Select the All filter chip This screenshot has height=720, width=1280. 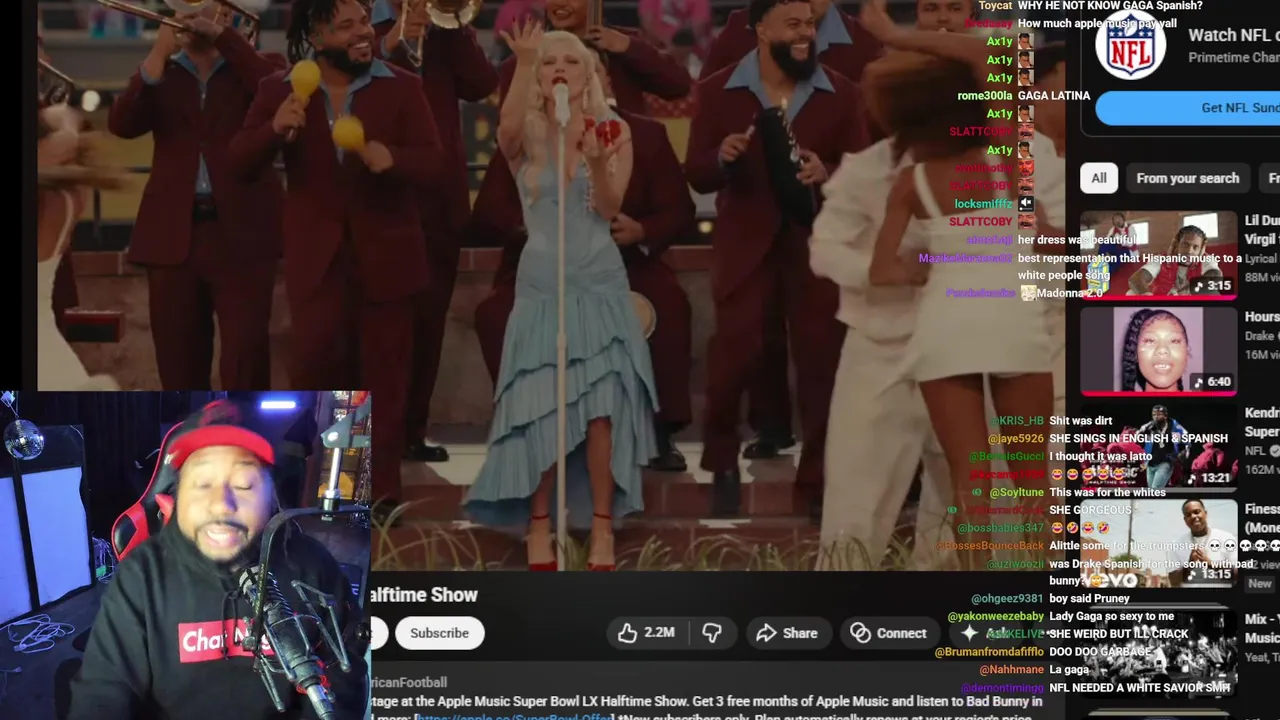coord(1099,178)
